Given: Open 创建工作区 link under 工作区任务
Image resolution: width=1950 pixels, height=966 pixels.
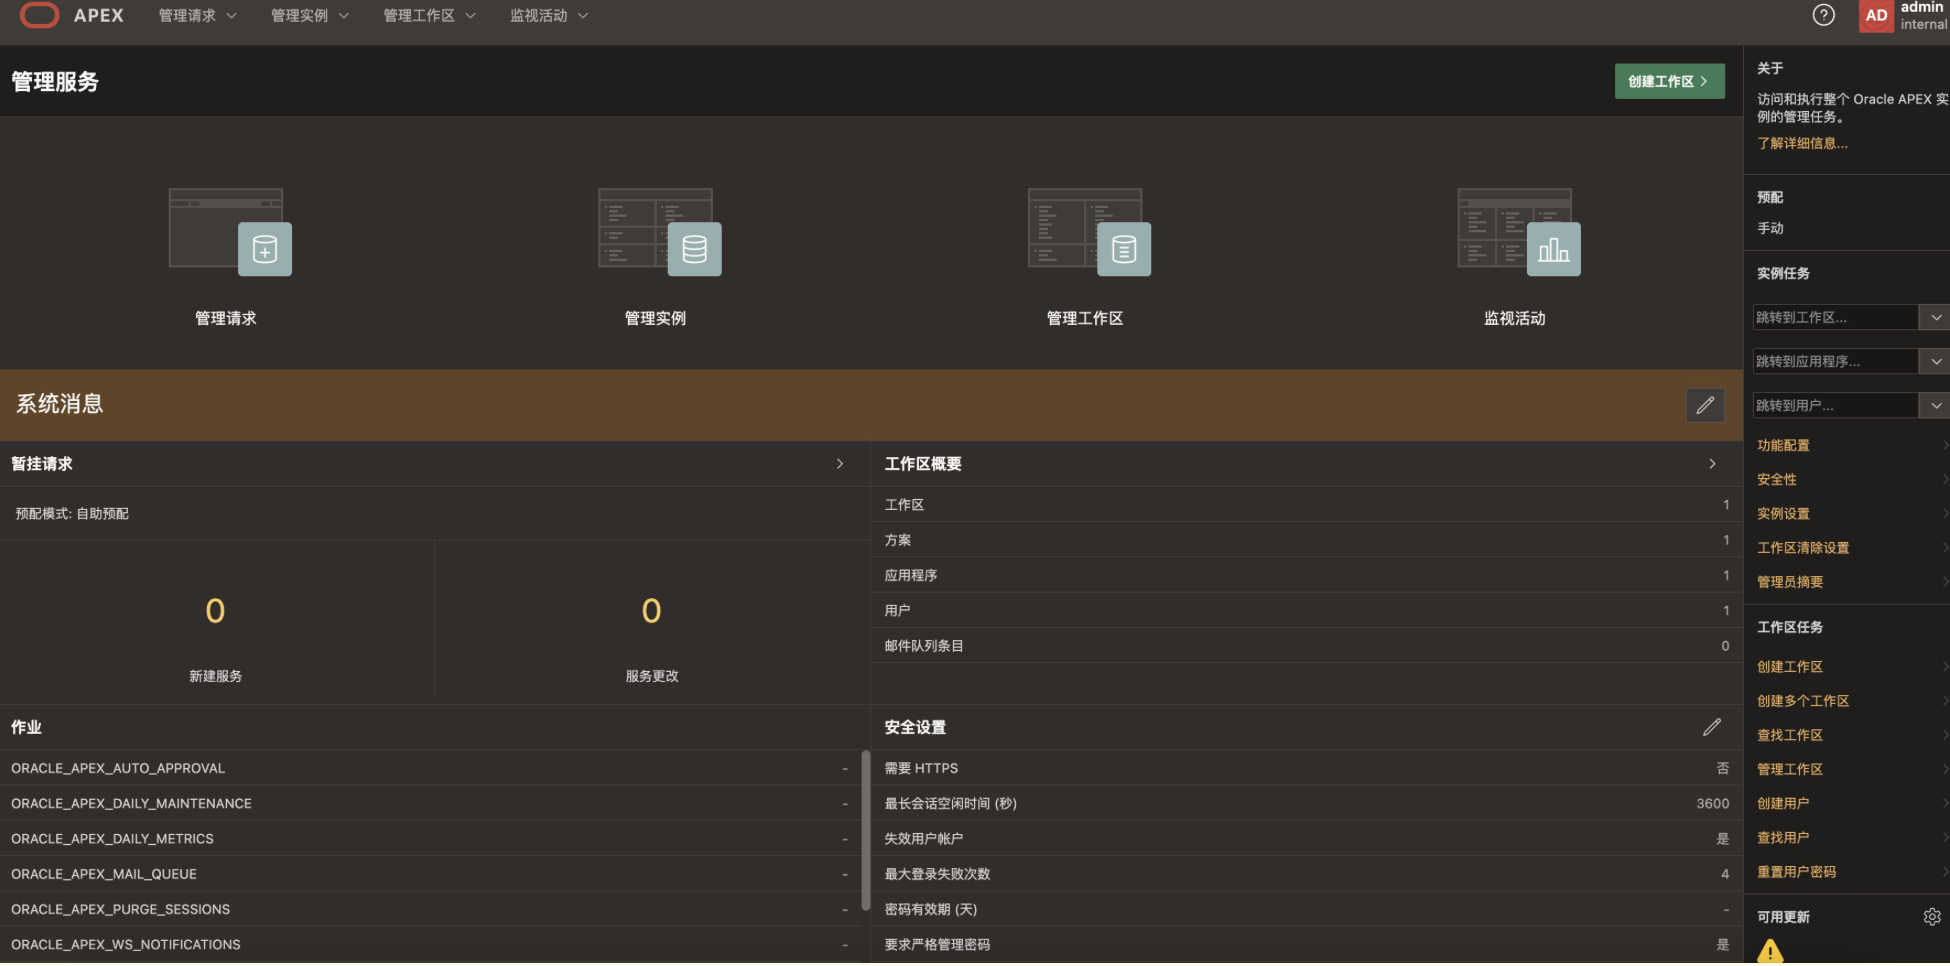Looking at the screenshot, I should click(x=1790, y=667).
